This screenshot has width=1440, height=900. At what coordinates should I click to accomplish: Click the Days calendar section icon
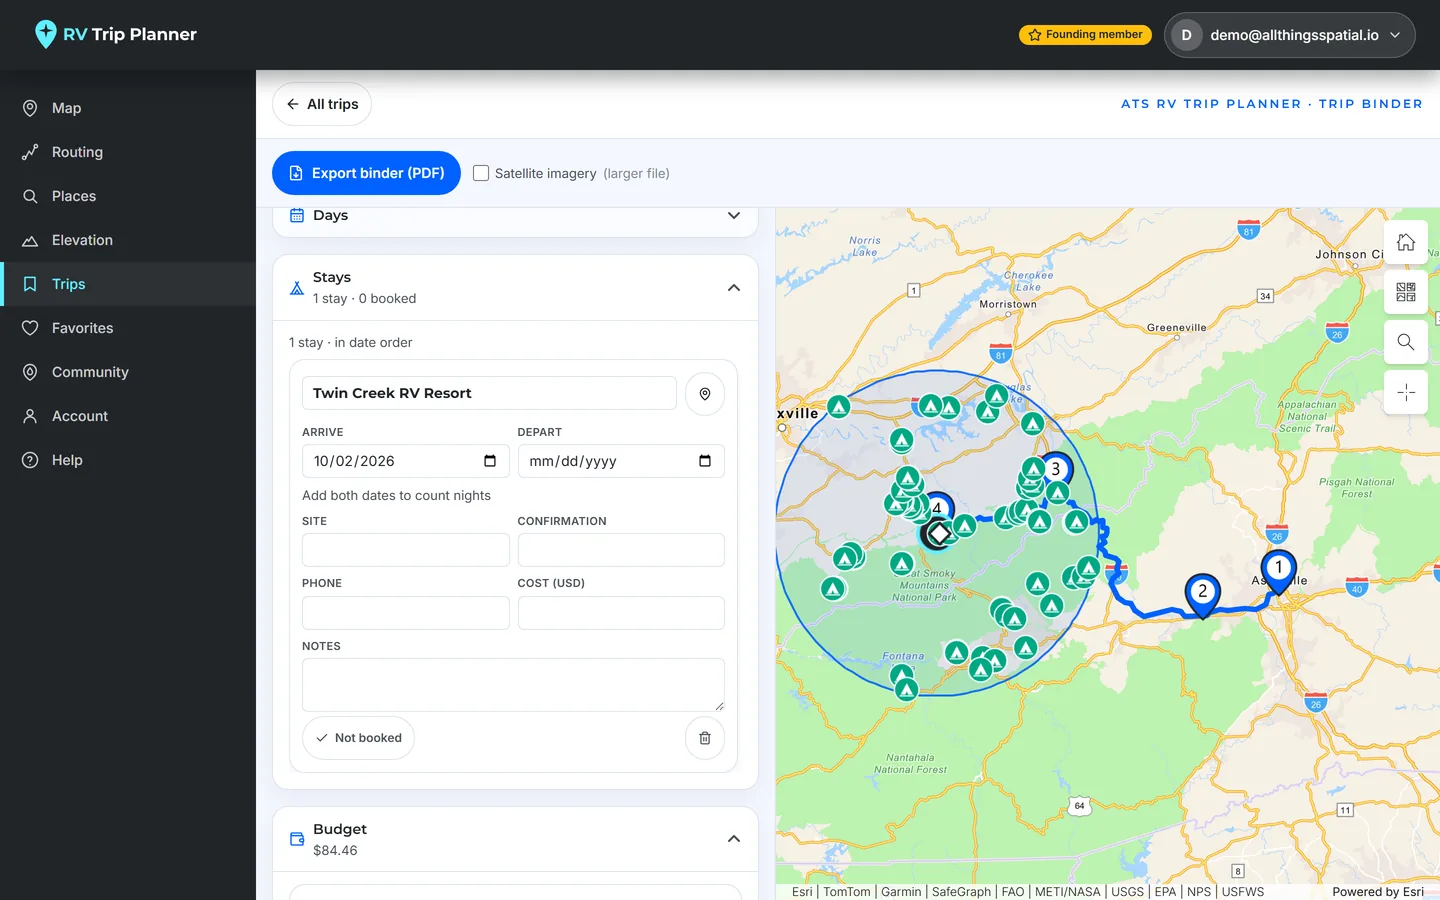297,215
